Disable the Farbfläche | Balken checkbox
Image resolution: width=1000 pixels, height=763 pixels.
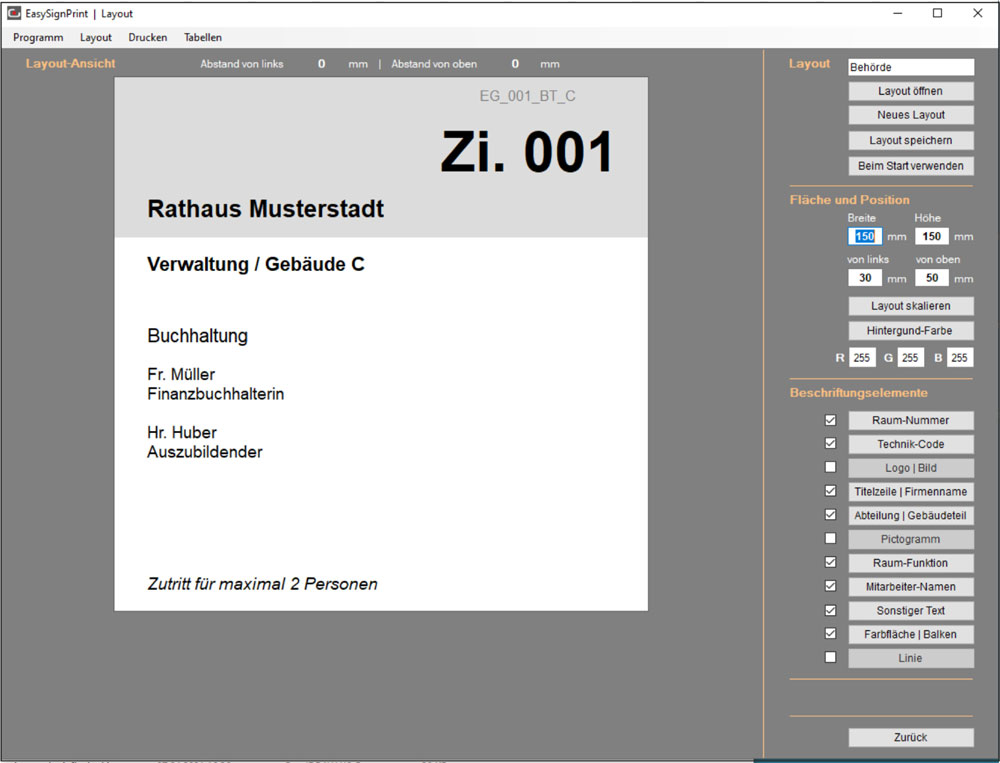[x=830, y=633]
